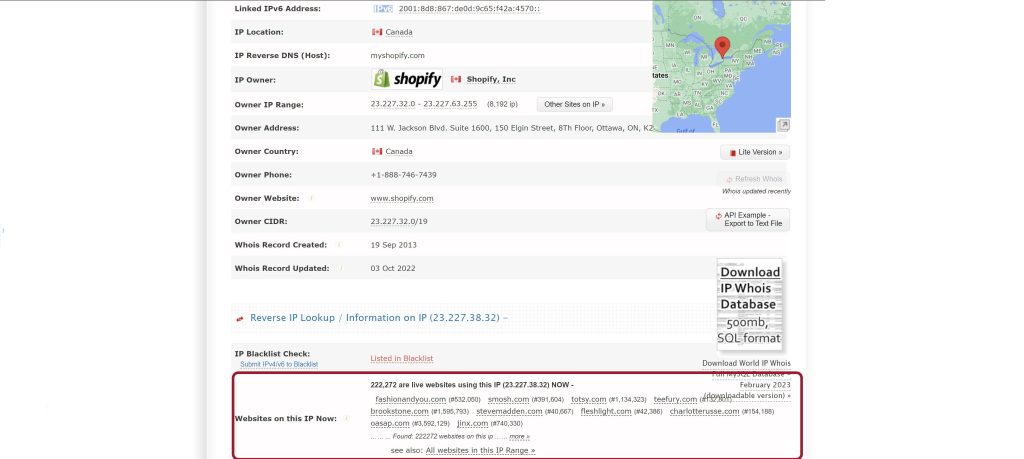Image resolution: width=1024 pixels, height=459 pixels.
Task: Open oasap.com website link
Action: (x=390, y=424)
